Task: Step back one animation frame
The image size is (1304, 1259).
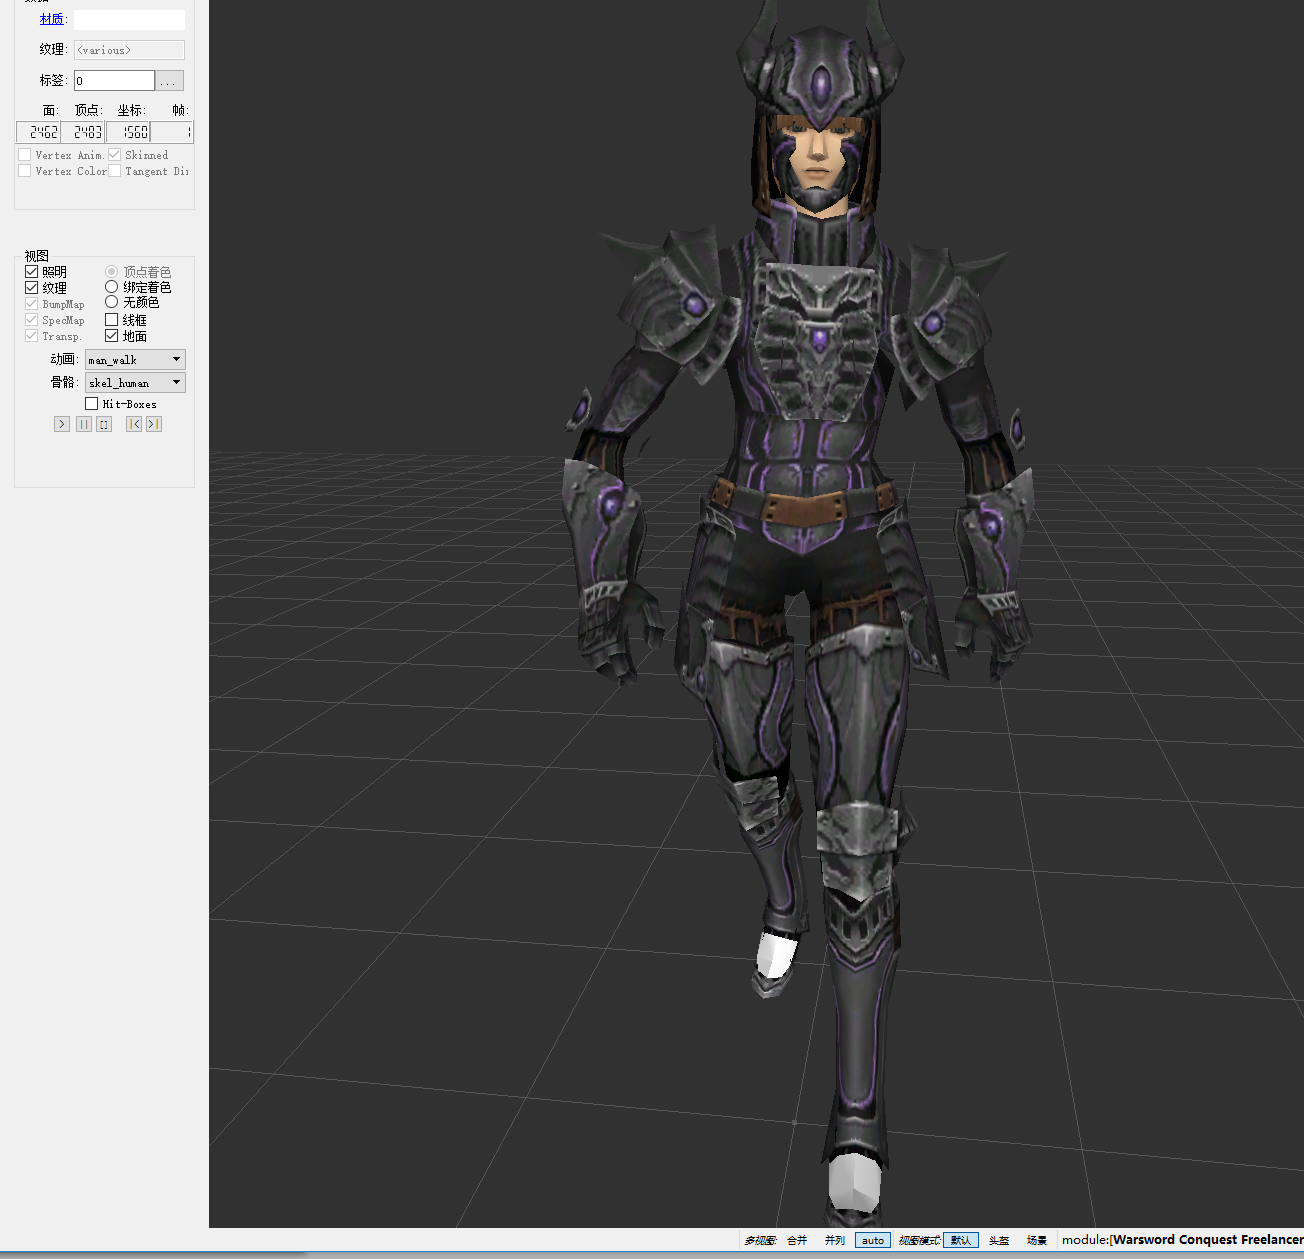Action: [134, 424]
